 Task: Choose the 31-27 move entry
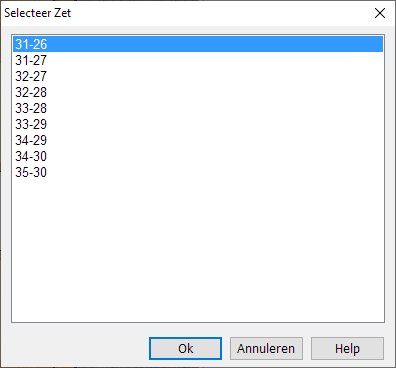pyautogui.click(x=198, y=60)
